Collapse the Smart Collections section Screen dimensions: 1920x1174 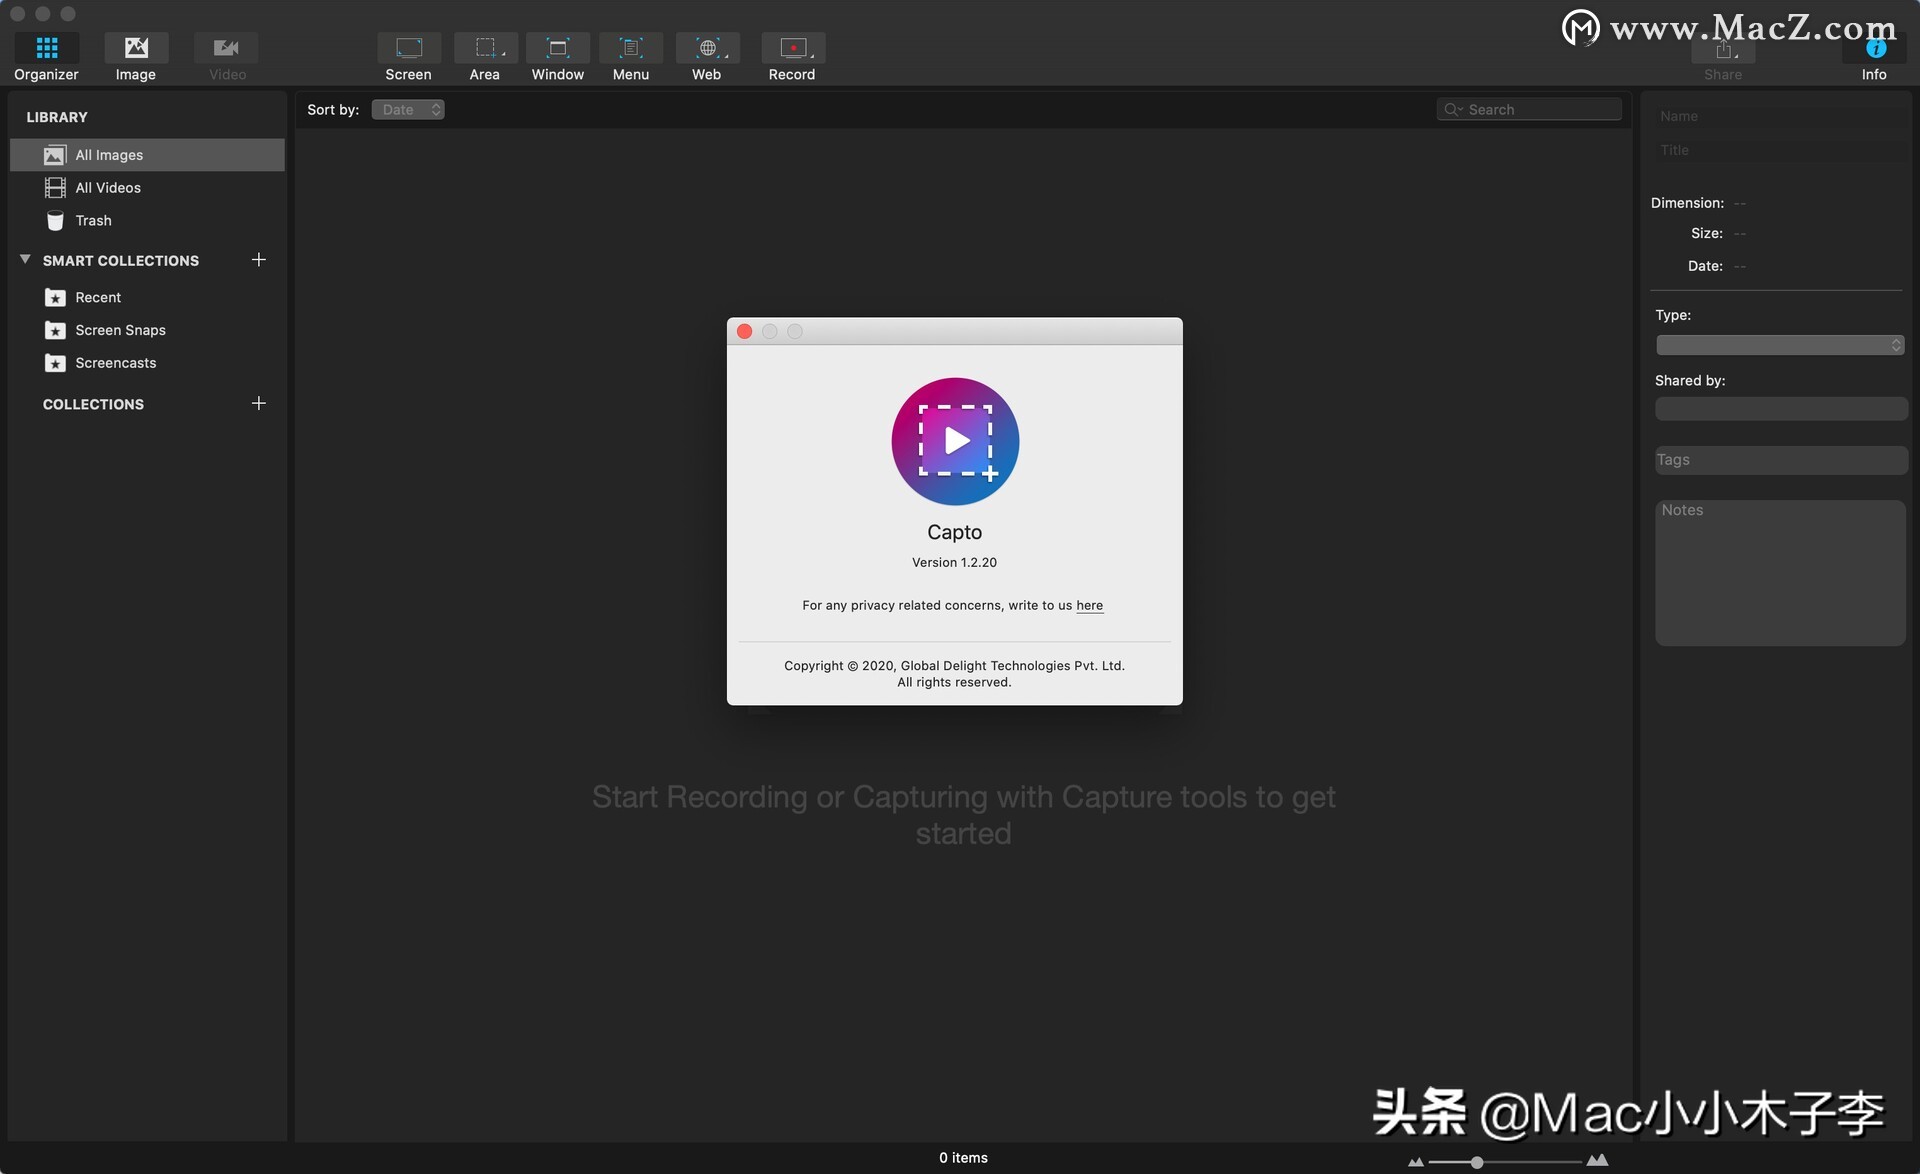[x=25, y=258]
